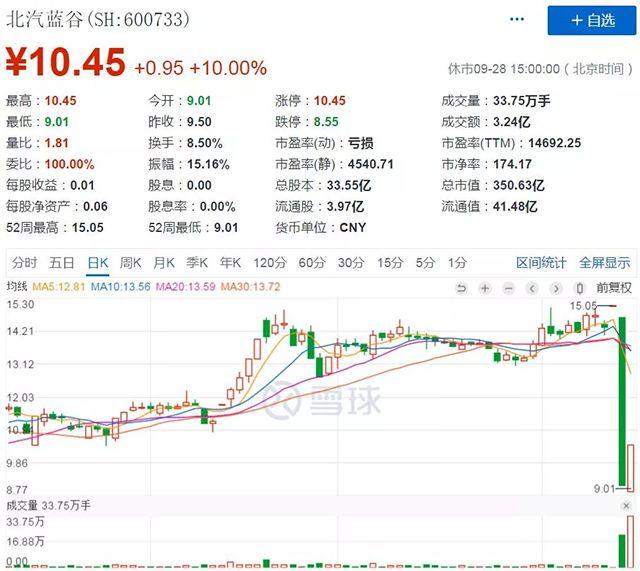Click the 52周最高 15.05 value
Viewport: 640px width, 571px height.
click(x=88, y=227)
